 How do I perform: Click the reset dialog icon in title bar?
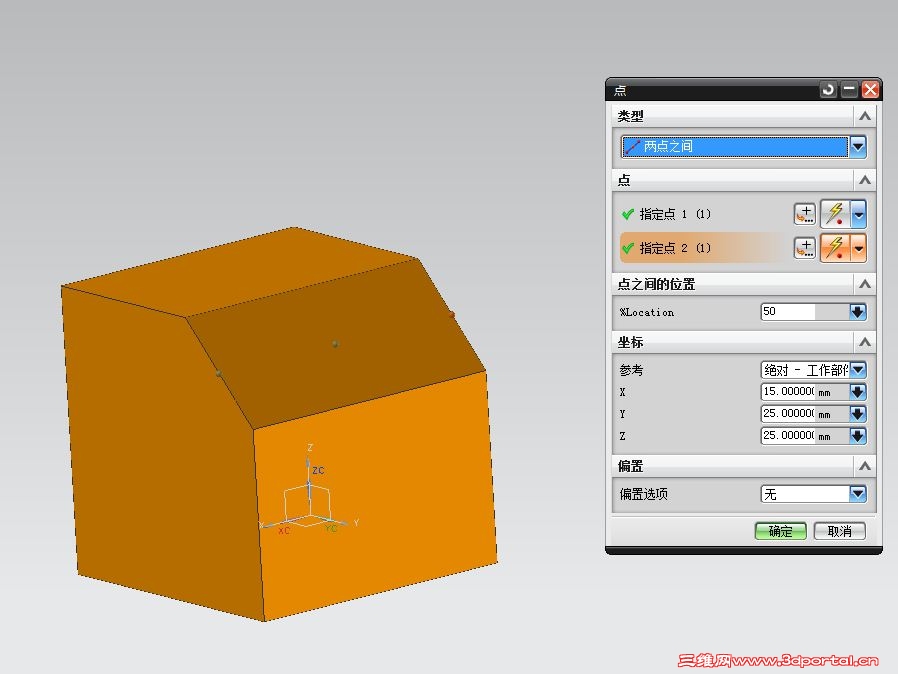click(828, 90)
